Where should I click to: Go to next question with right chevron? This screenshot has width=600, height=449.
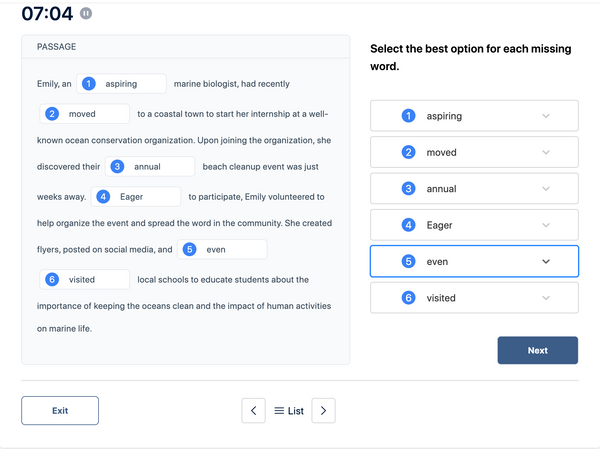click(323, 411)
